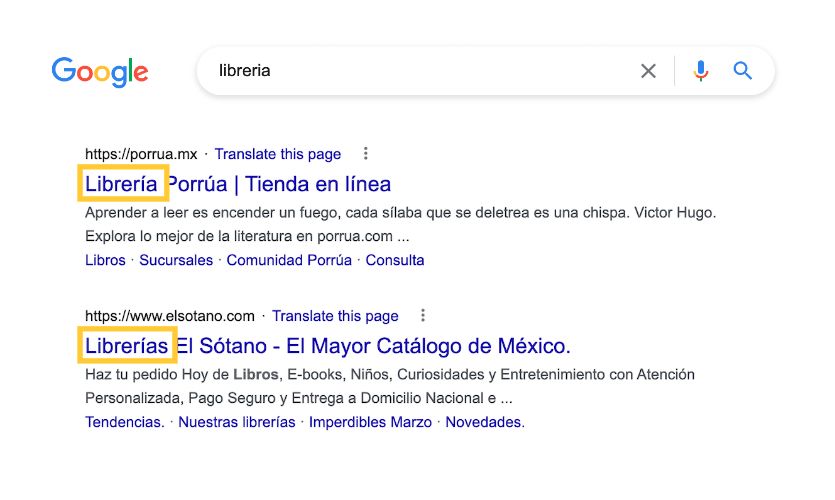835x500 pixels.
Task: Open the Comunidad Porrúa sitelink
Action: [x=289, y=260]
